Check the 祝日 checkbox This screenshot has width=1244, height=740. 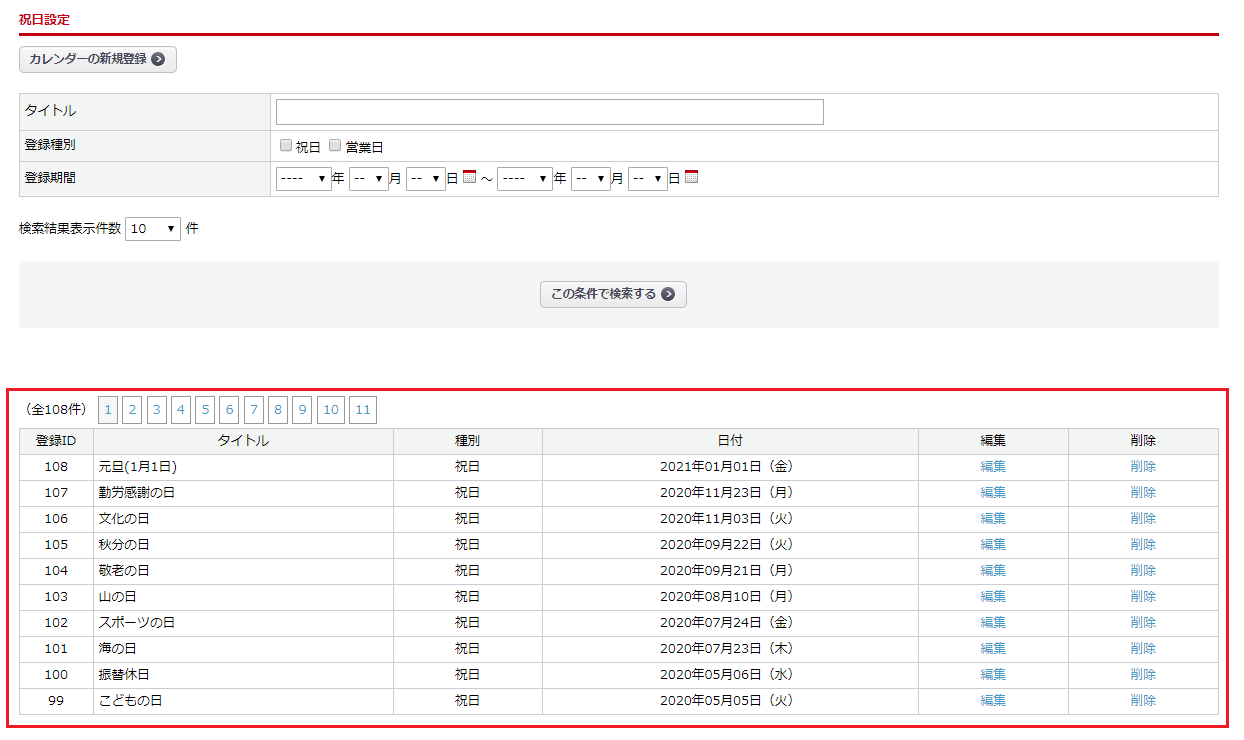[x=286, y=146]
